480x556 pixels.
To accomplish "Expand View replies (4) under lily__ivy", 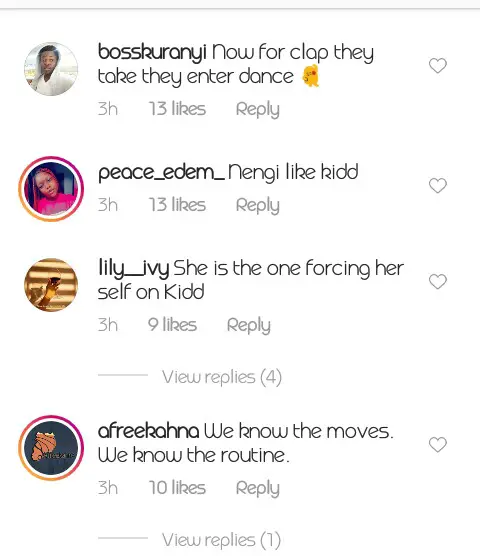I will [222, 377].
